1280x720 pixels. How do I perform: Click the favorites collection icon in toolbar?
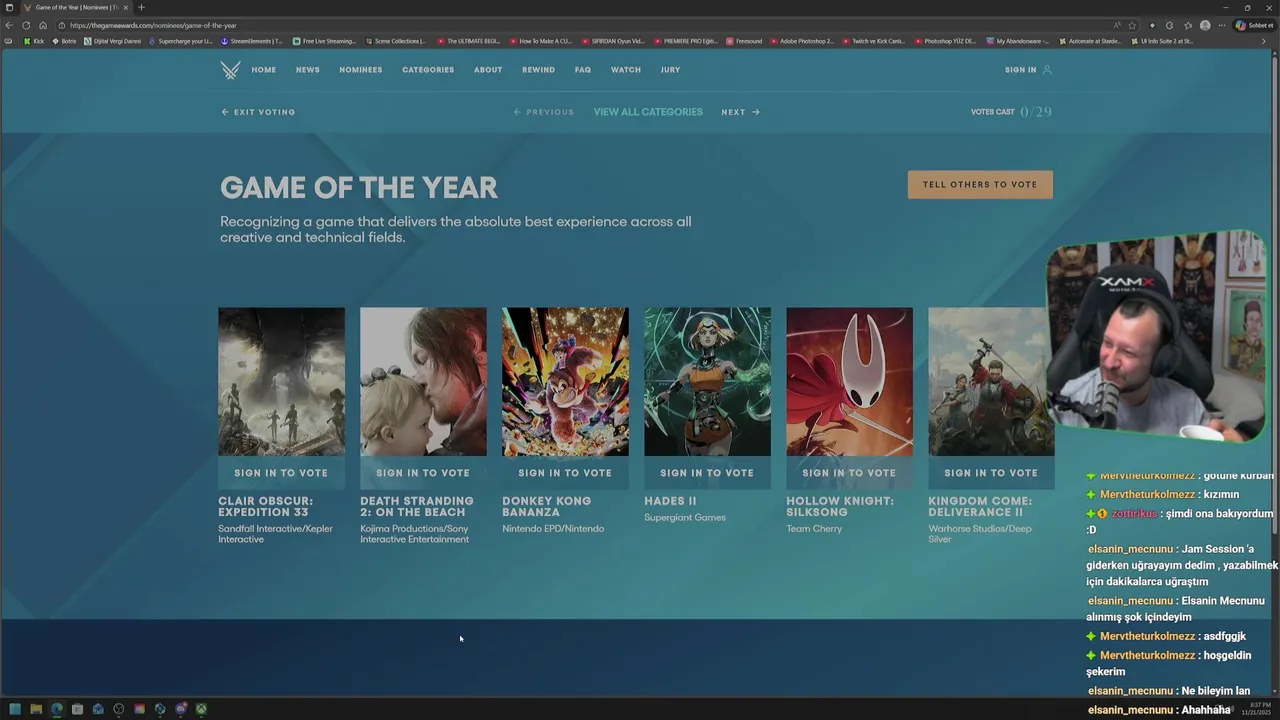point(1188,25)
